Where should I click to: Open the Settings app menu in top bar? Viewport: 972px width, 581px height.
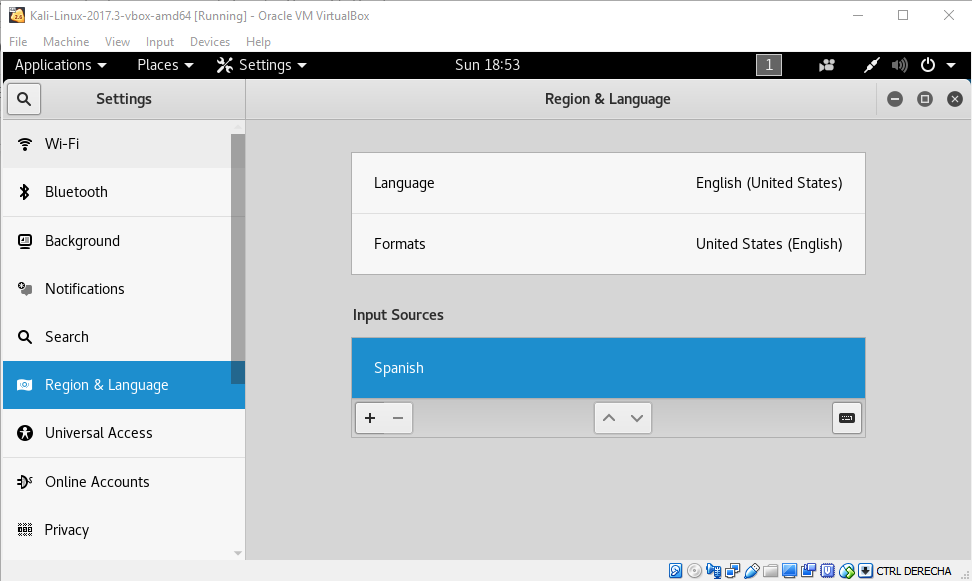[262, 65]
